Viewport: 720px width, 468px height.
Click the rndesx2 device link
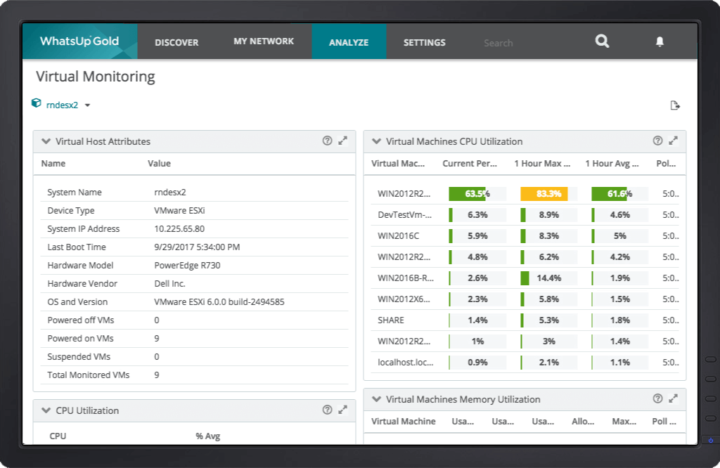pyautogui.click(x=62, y=105)
